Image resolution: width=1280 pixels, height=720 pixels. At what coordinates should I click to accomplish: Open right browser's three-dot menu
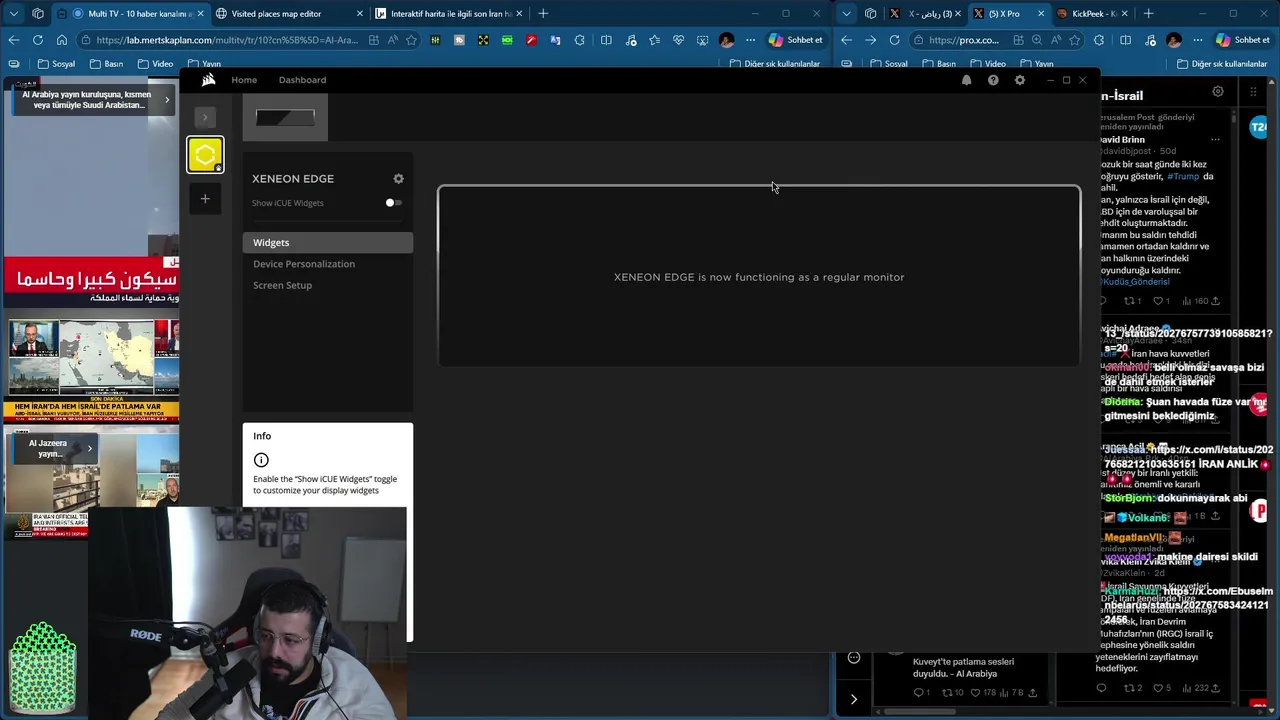[x=1197, y=40]
